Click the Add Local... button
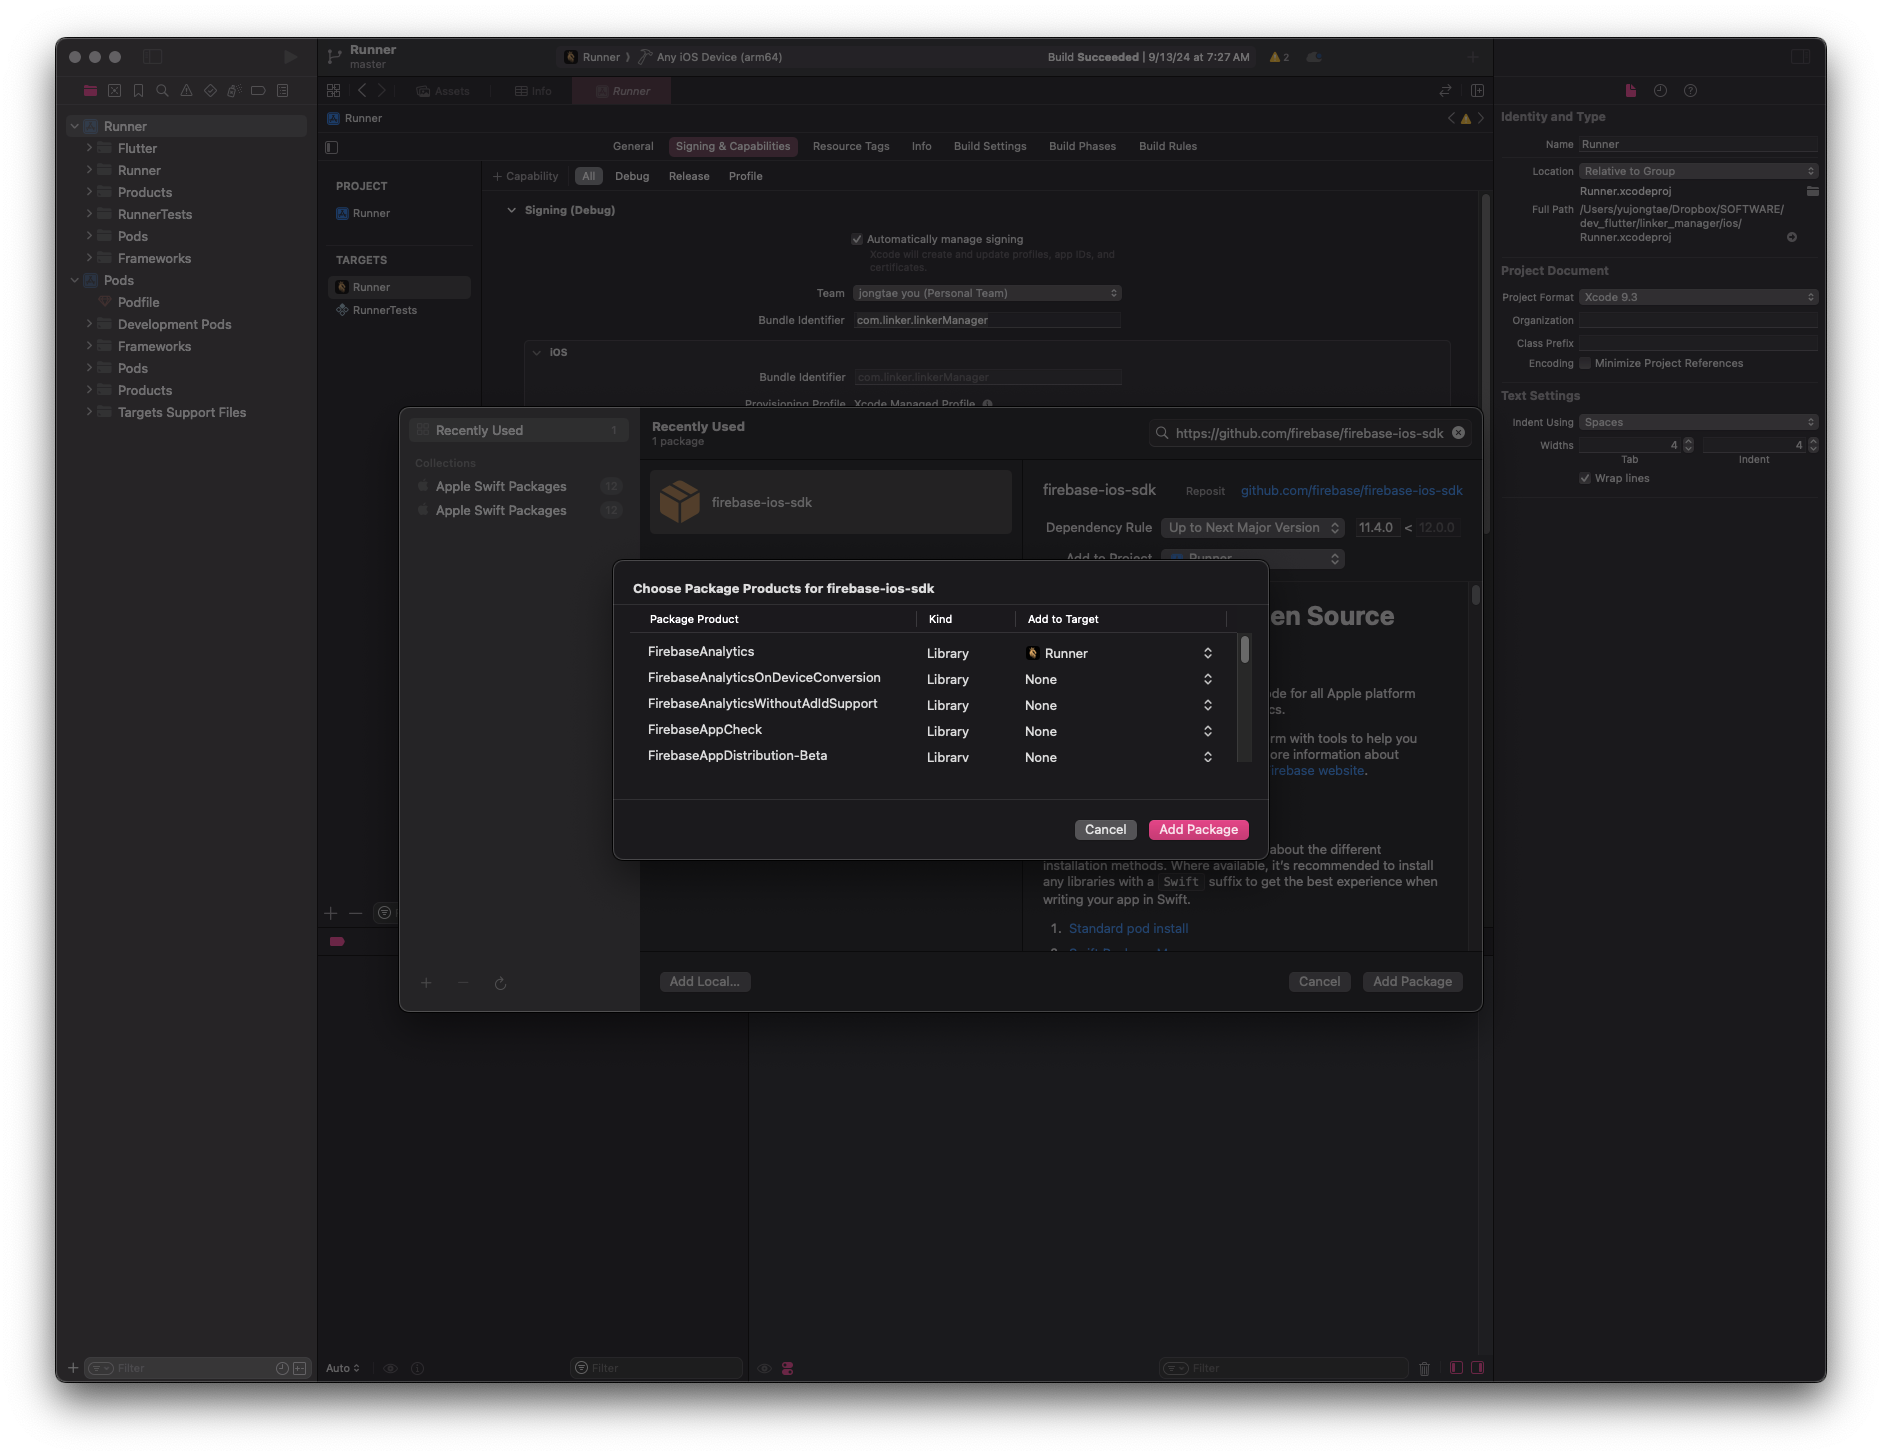The image size is (1882, 1456). (x=704, y=982)
